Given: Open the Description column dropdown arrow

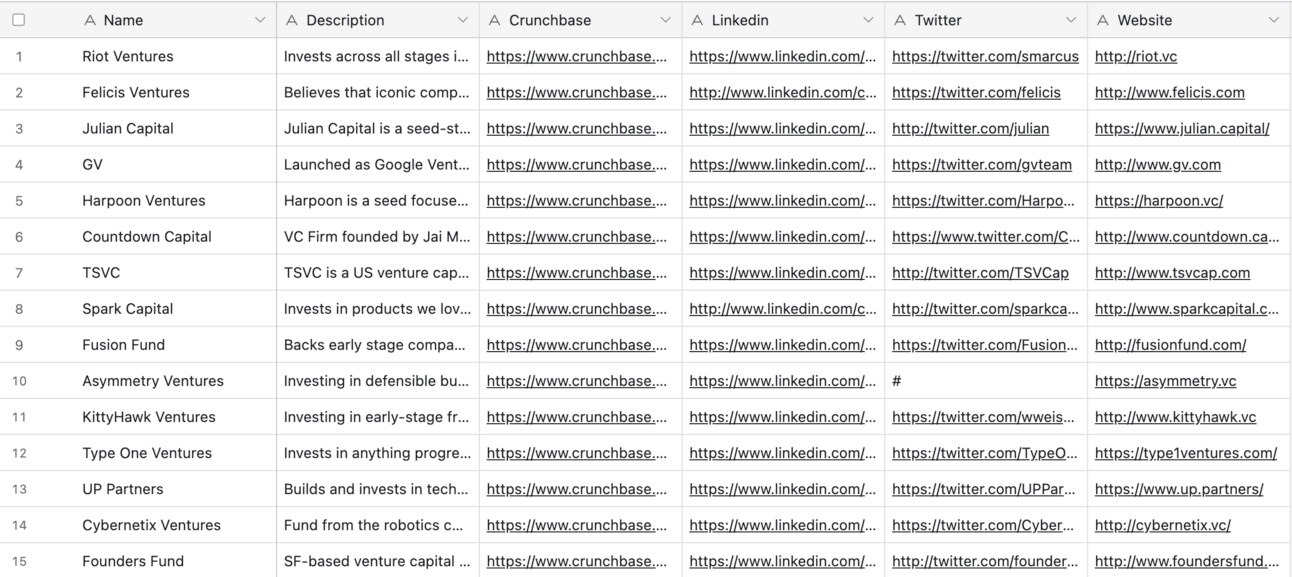Looking at the screenshot, I should pos(462,20).
